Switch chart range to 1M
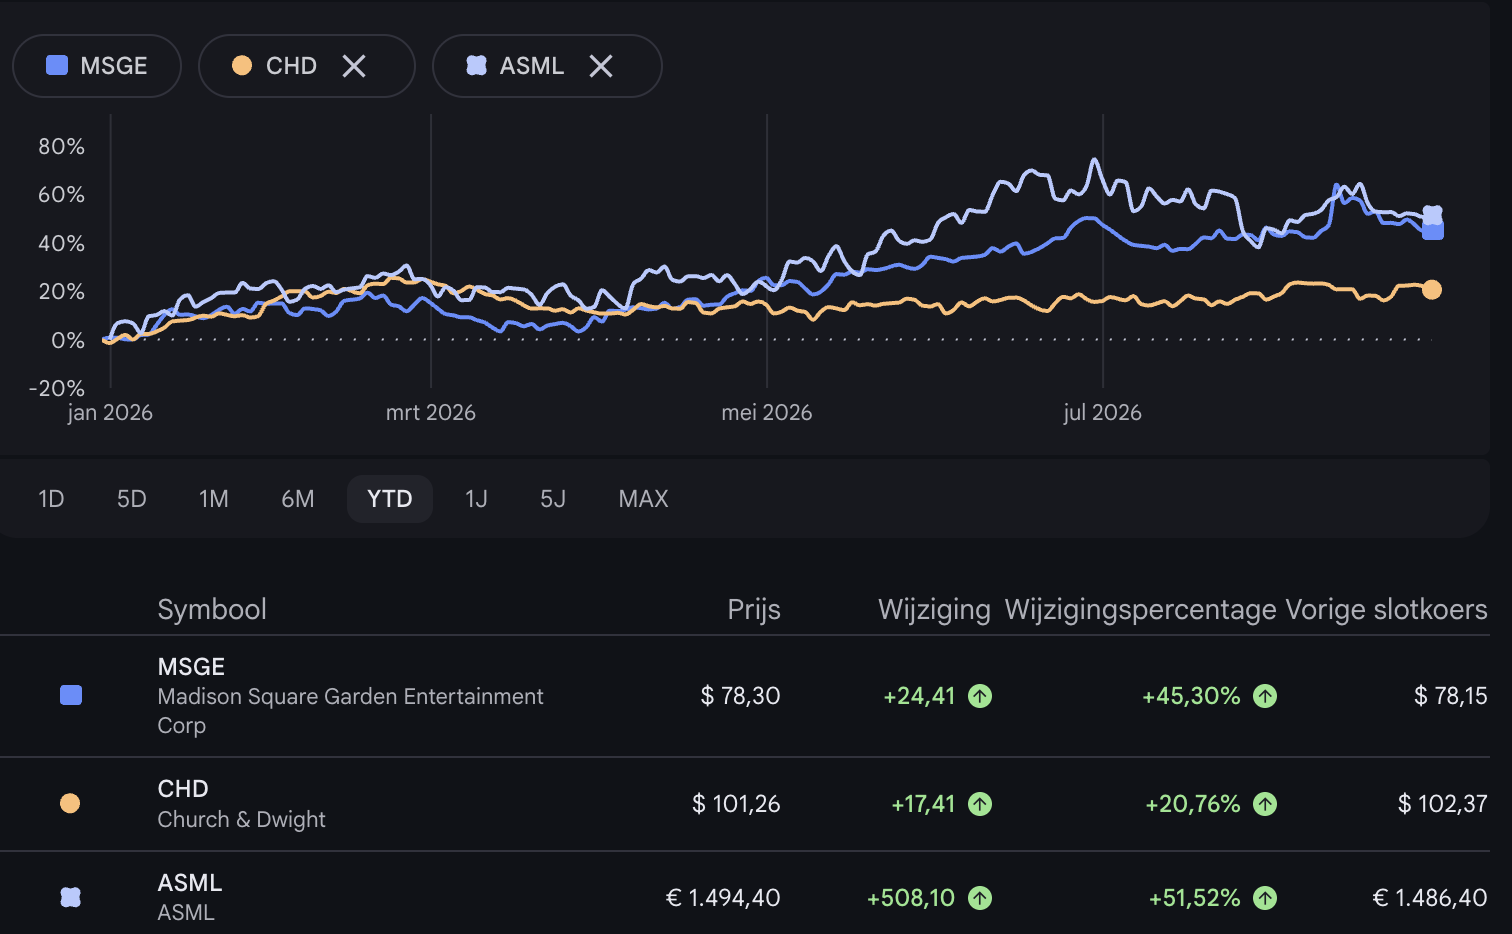This screenshot has height=934, width=1512. pyautogui.click(x=214, y=499)
